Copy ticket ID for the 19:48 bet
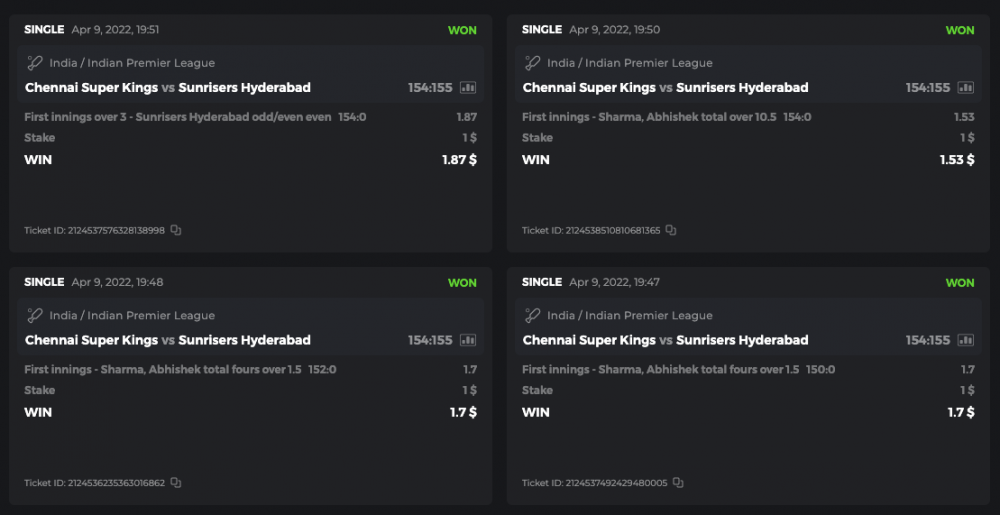This screenshot has width=1000, height=515. click(176, 483)
